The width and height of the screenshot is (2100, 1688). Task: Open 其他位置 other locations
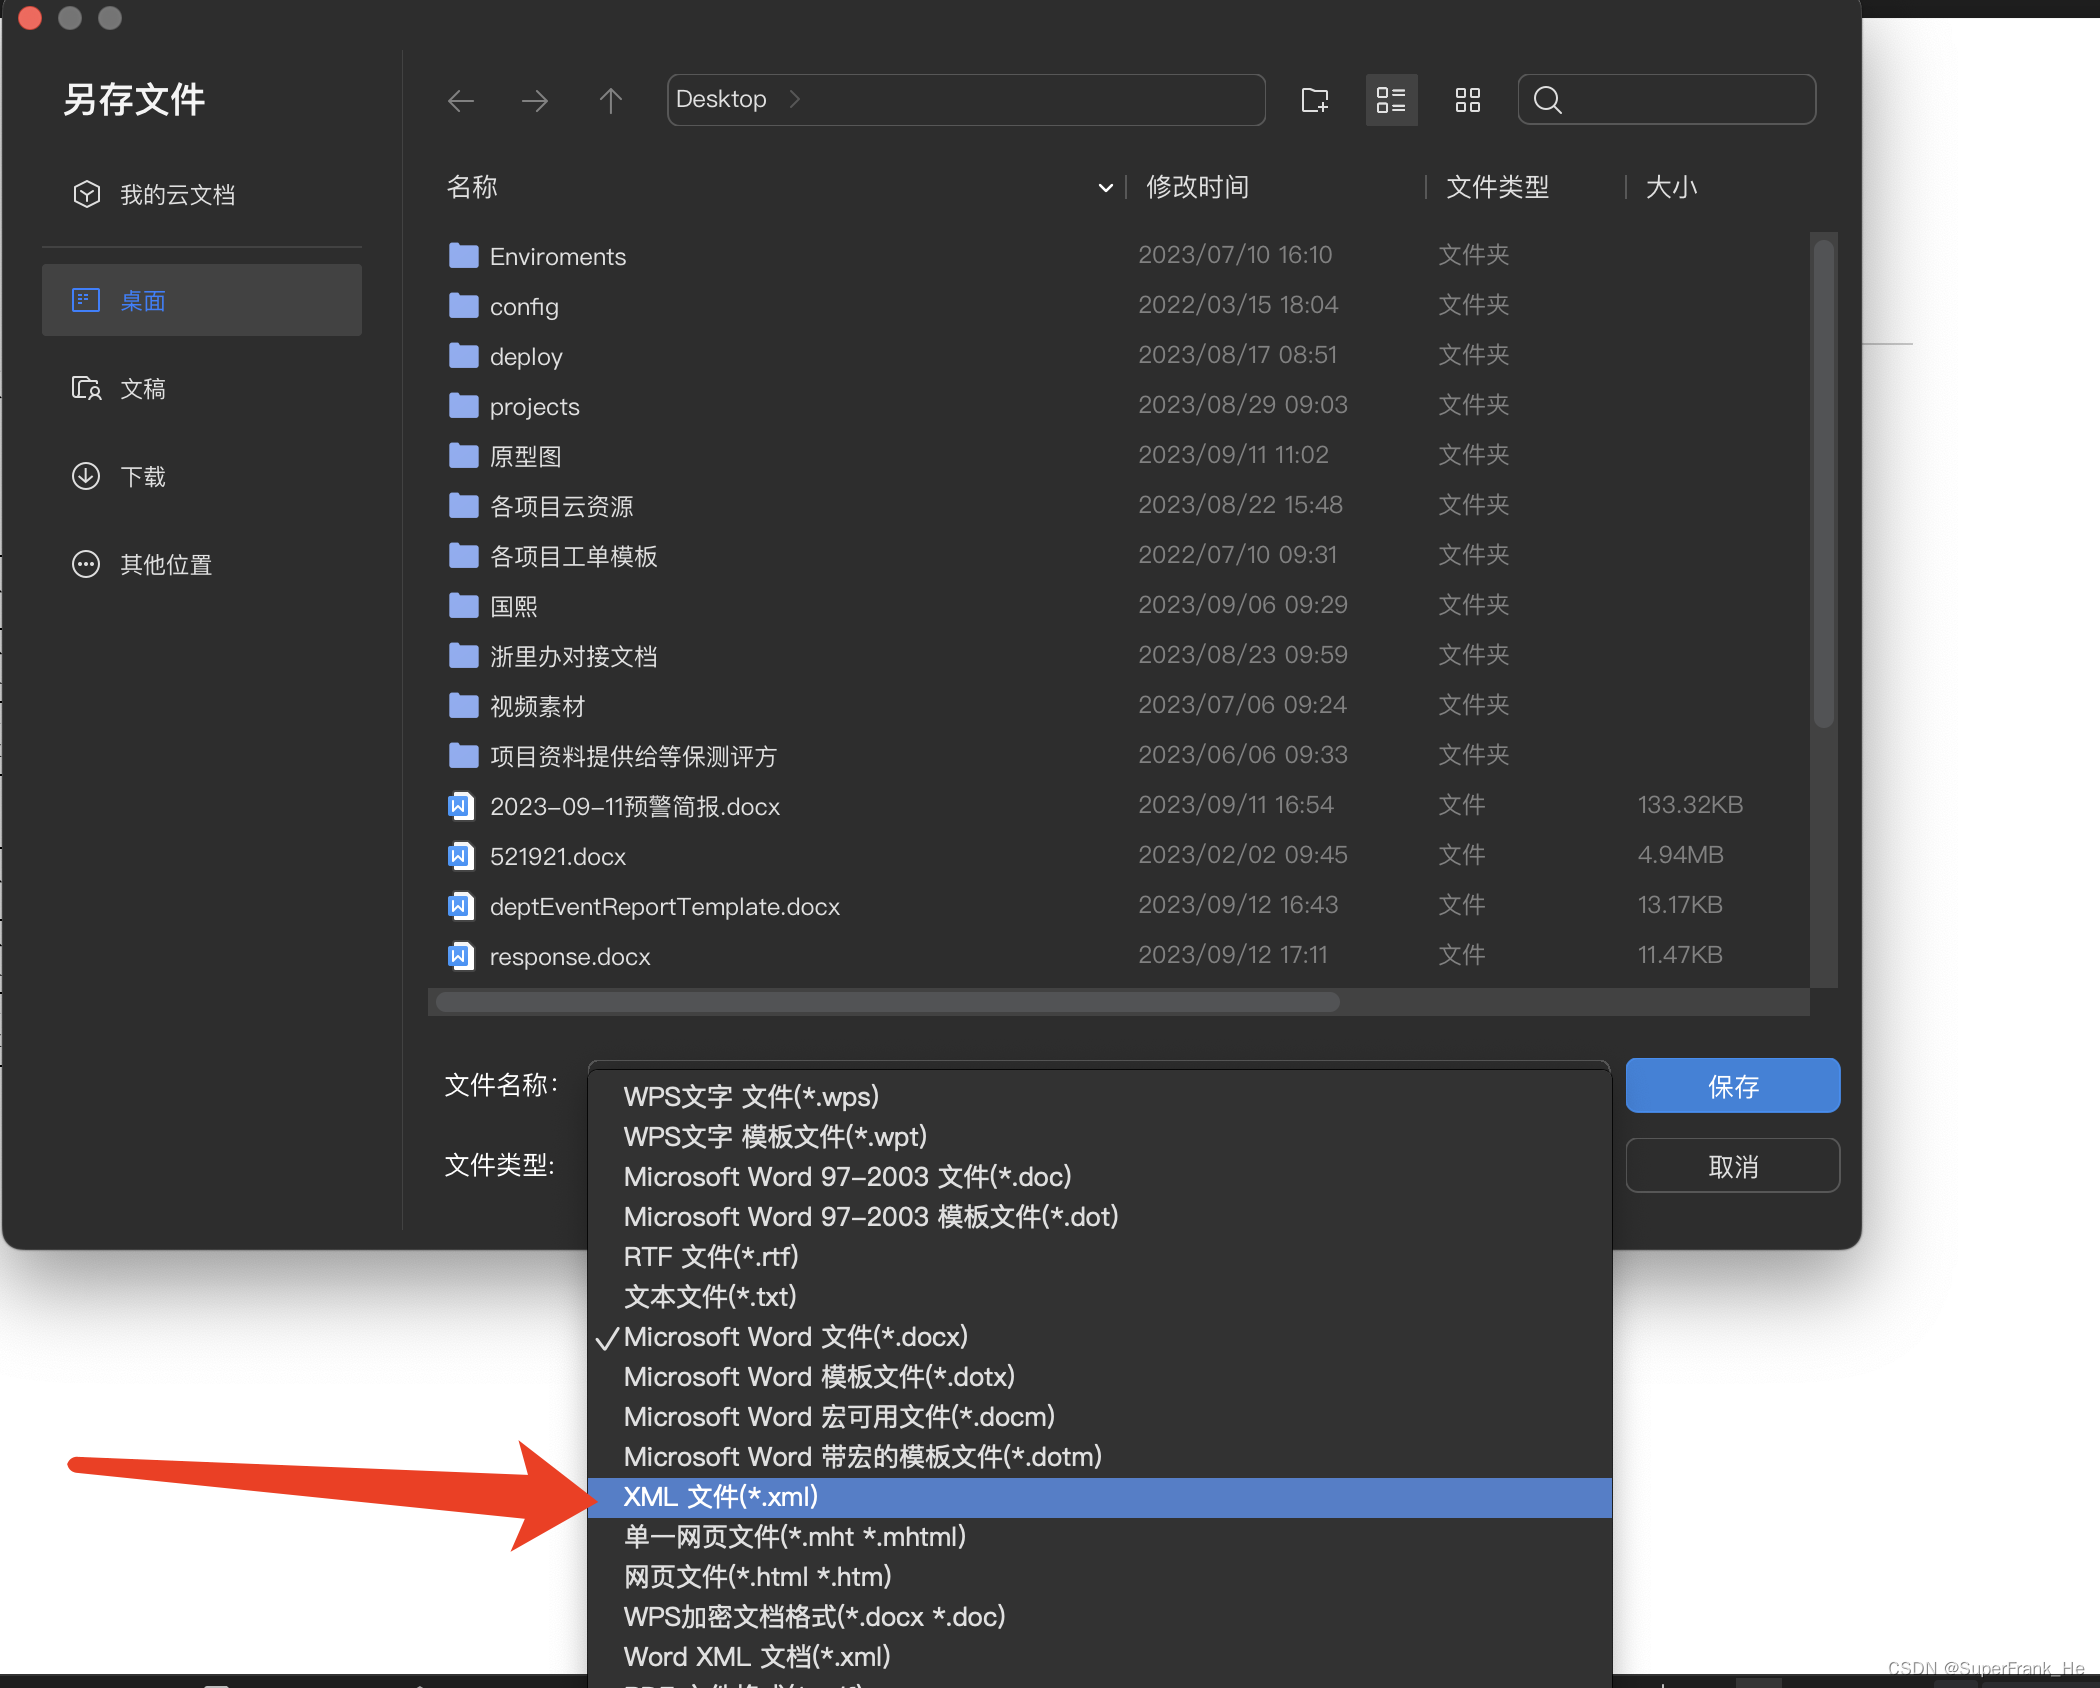coord(165,565)
